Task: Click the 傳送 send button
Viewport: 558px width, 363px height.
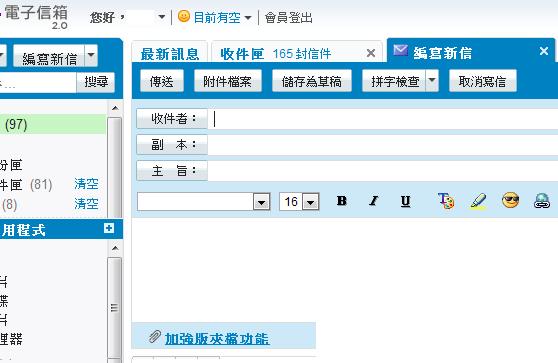Action: point(162,81)
